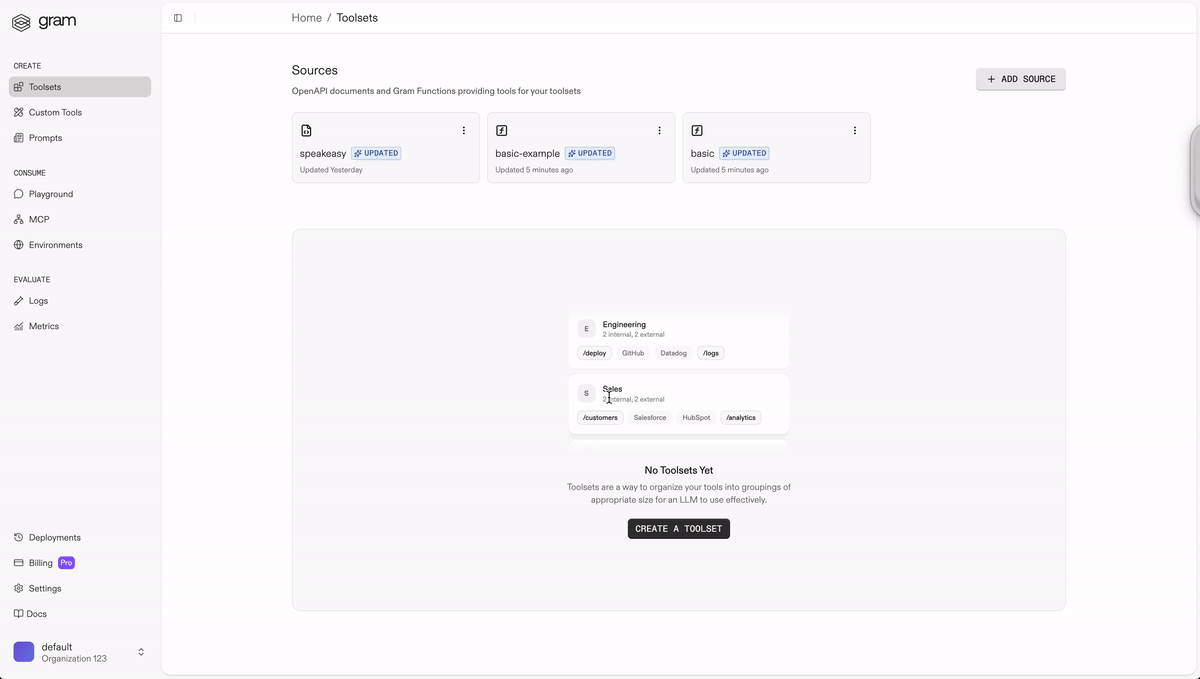Click the purple default organization avatar
Viewport: 1200px width, 679px height.
[24, 652]
